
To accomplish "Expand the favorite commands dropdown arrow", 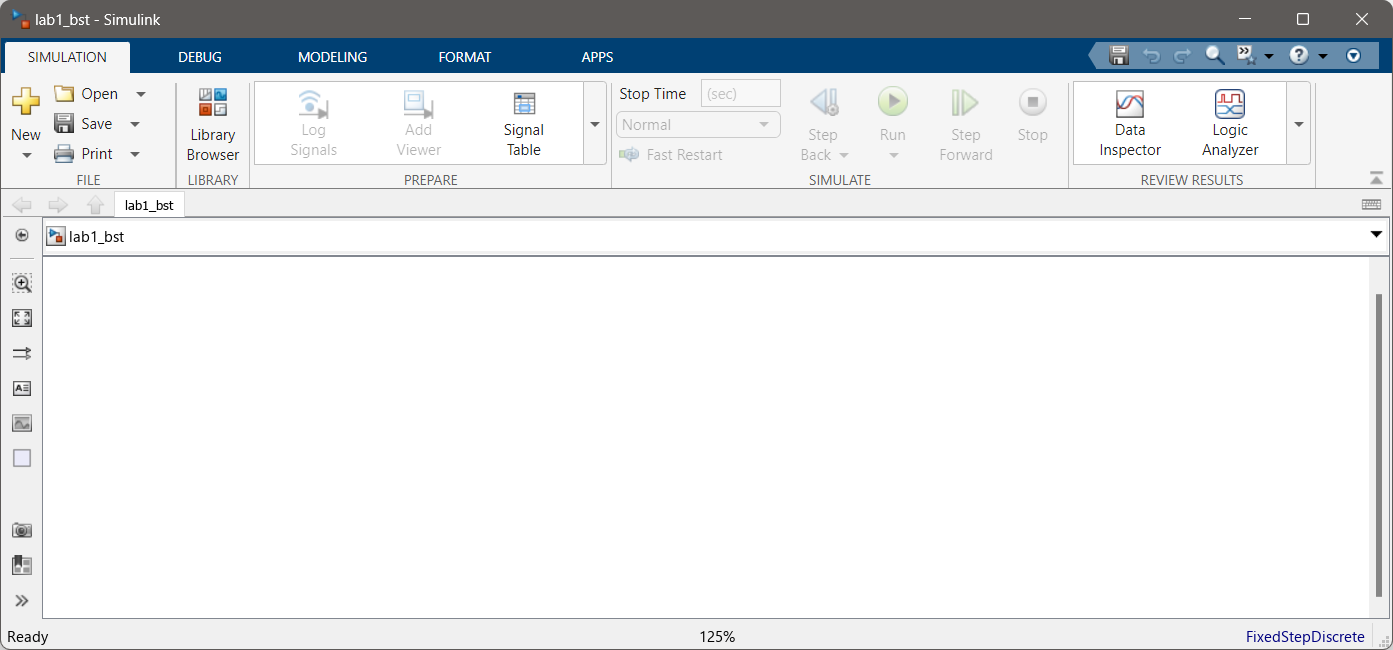I will (1269, 57).
